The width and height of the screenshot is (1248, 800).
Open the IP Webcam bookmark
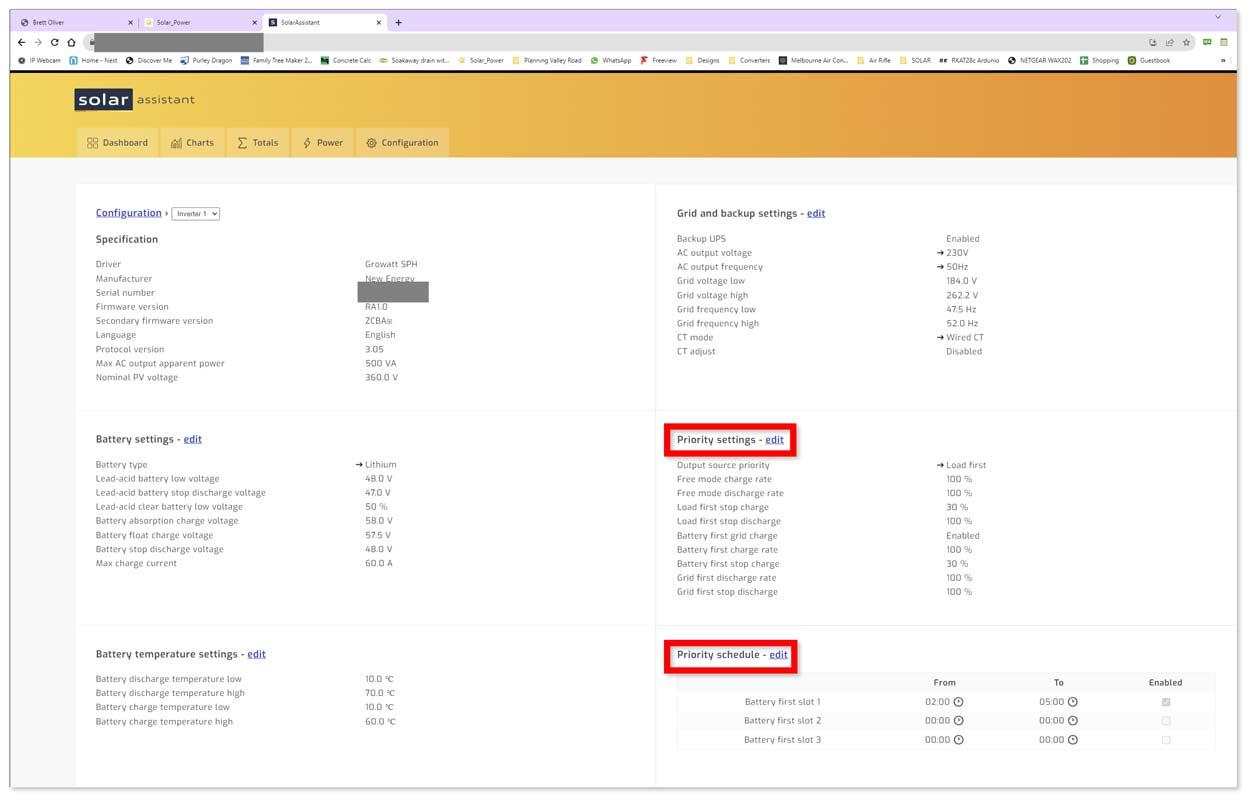(39, 60)
